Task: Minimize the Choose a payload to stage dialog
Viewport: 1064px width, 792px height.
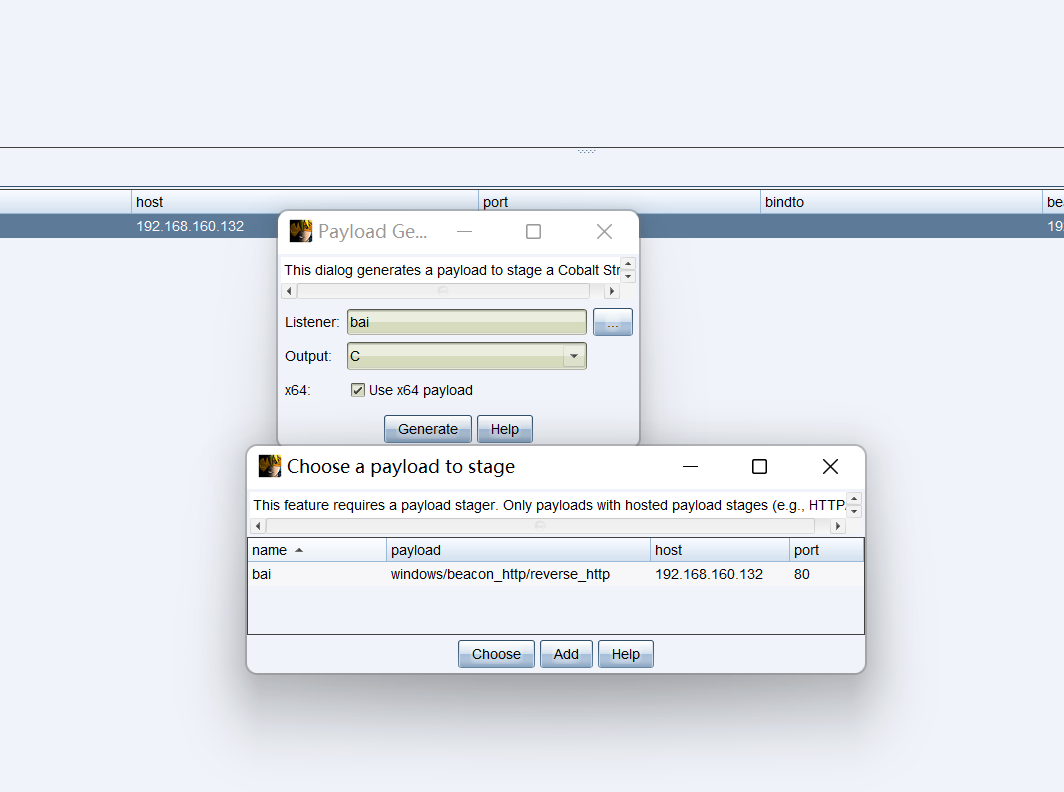Action: (690, 466)
